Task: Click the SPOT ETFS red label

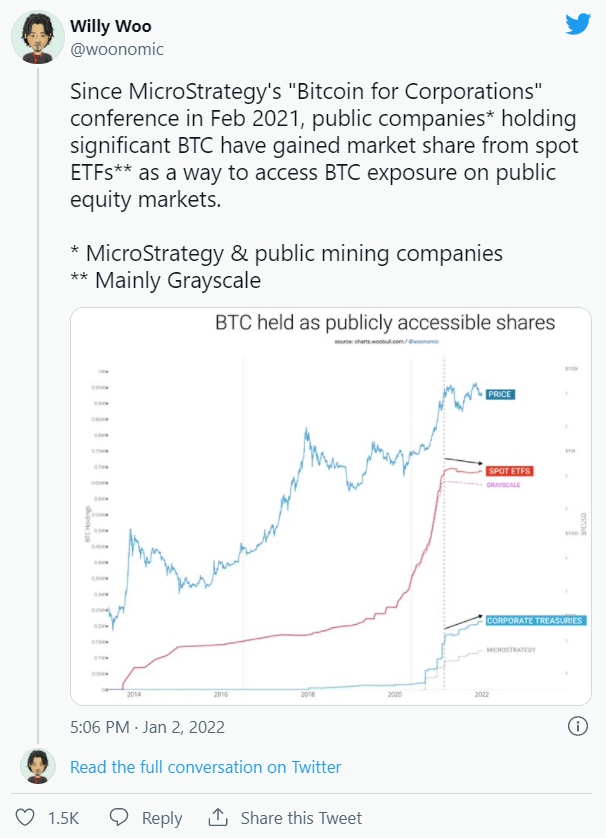Action: [x=509, y=469]
